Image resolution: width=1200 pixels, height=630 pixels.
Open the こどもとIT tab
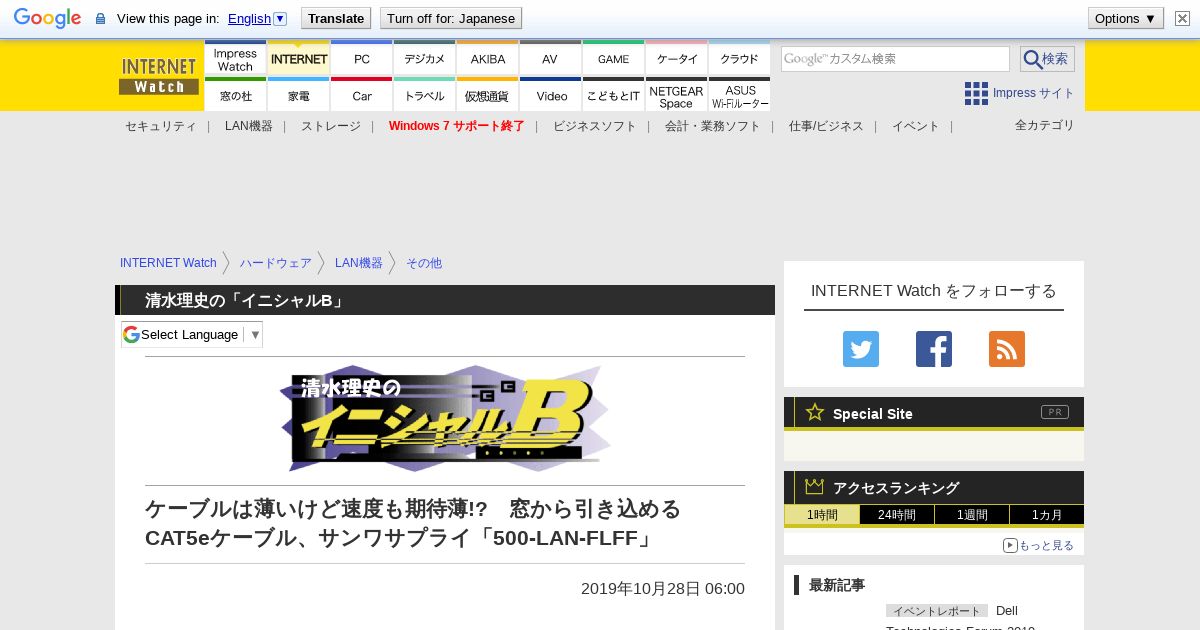click(x=614, y=95)
